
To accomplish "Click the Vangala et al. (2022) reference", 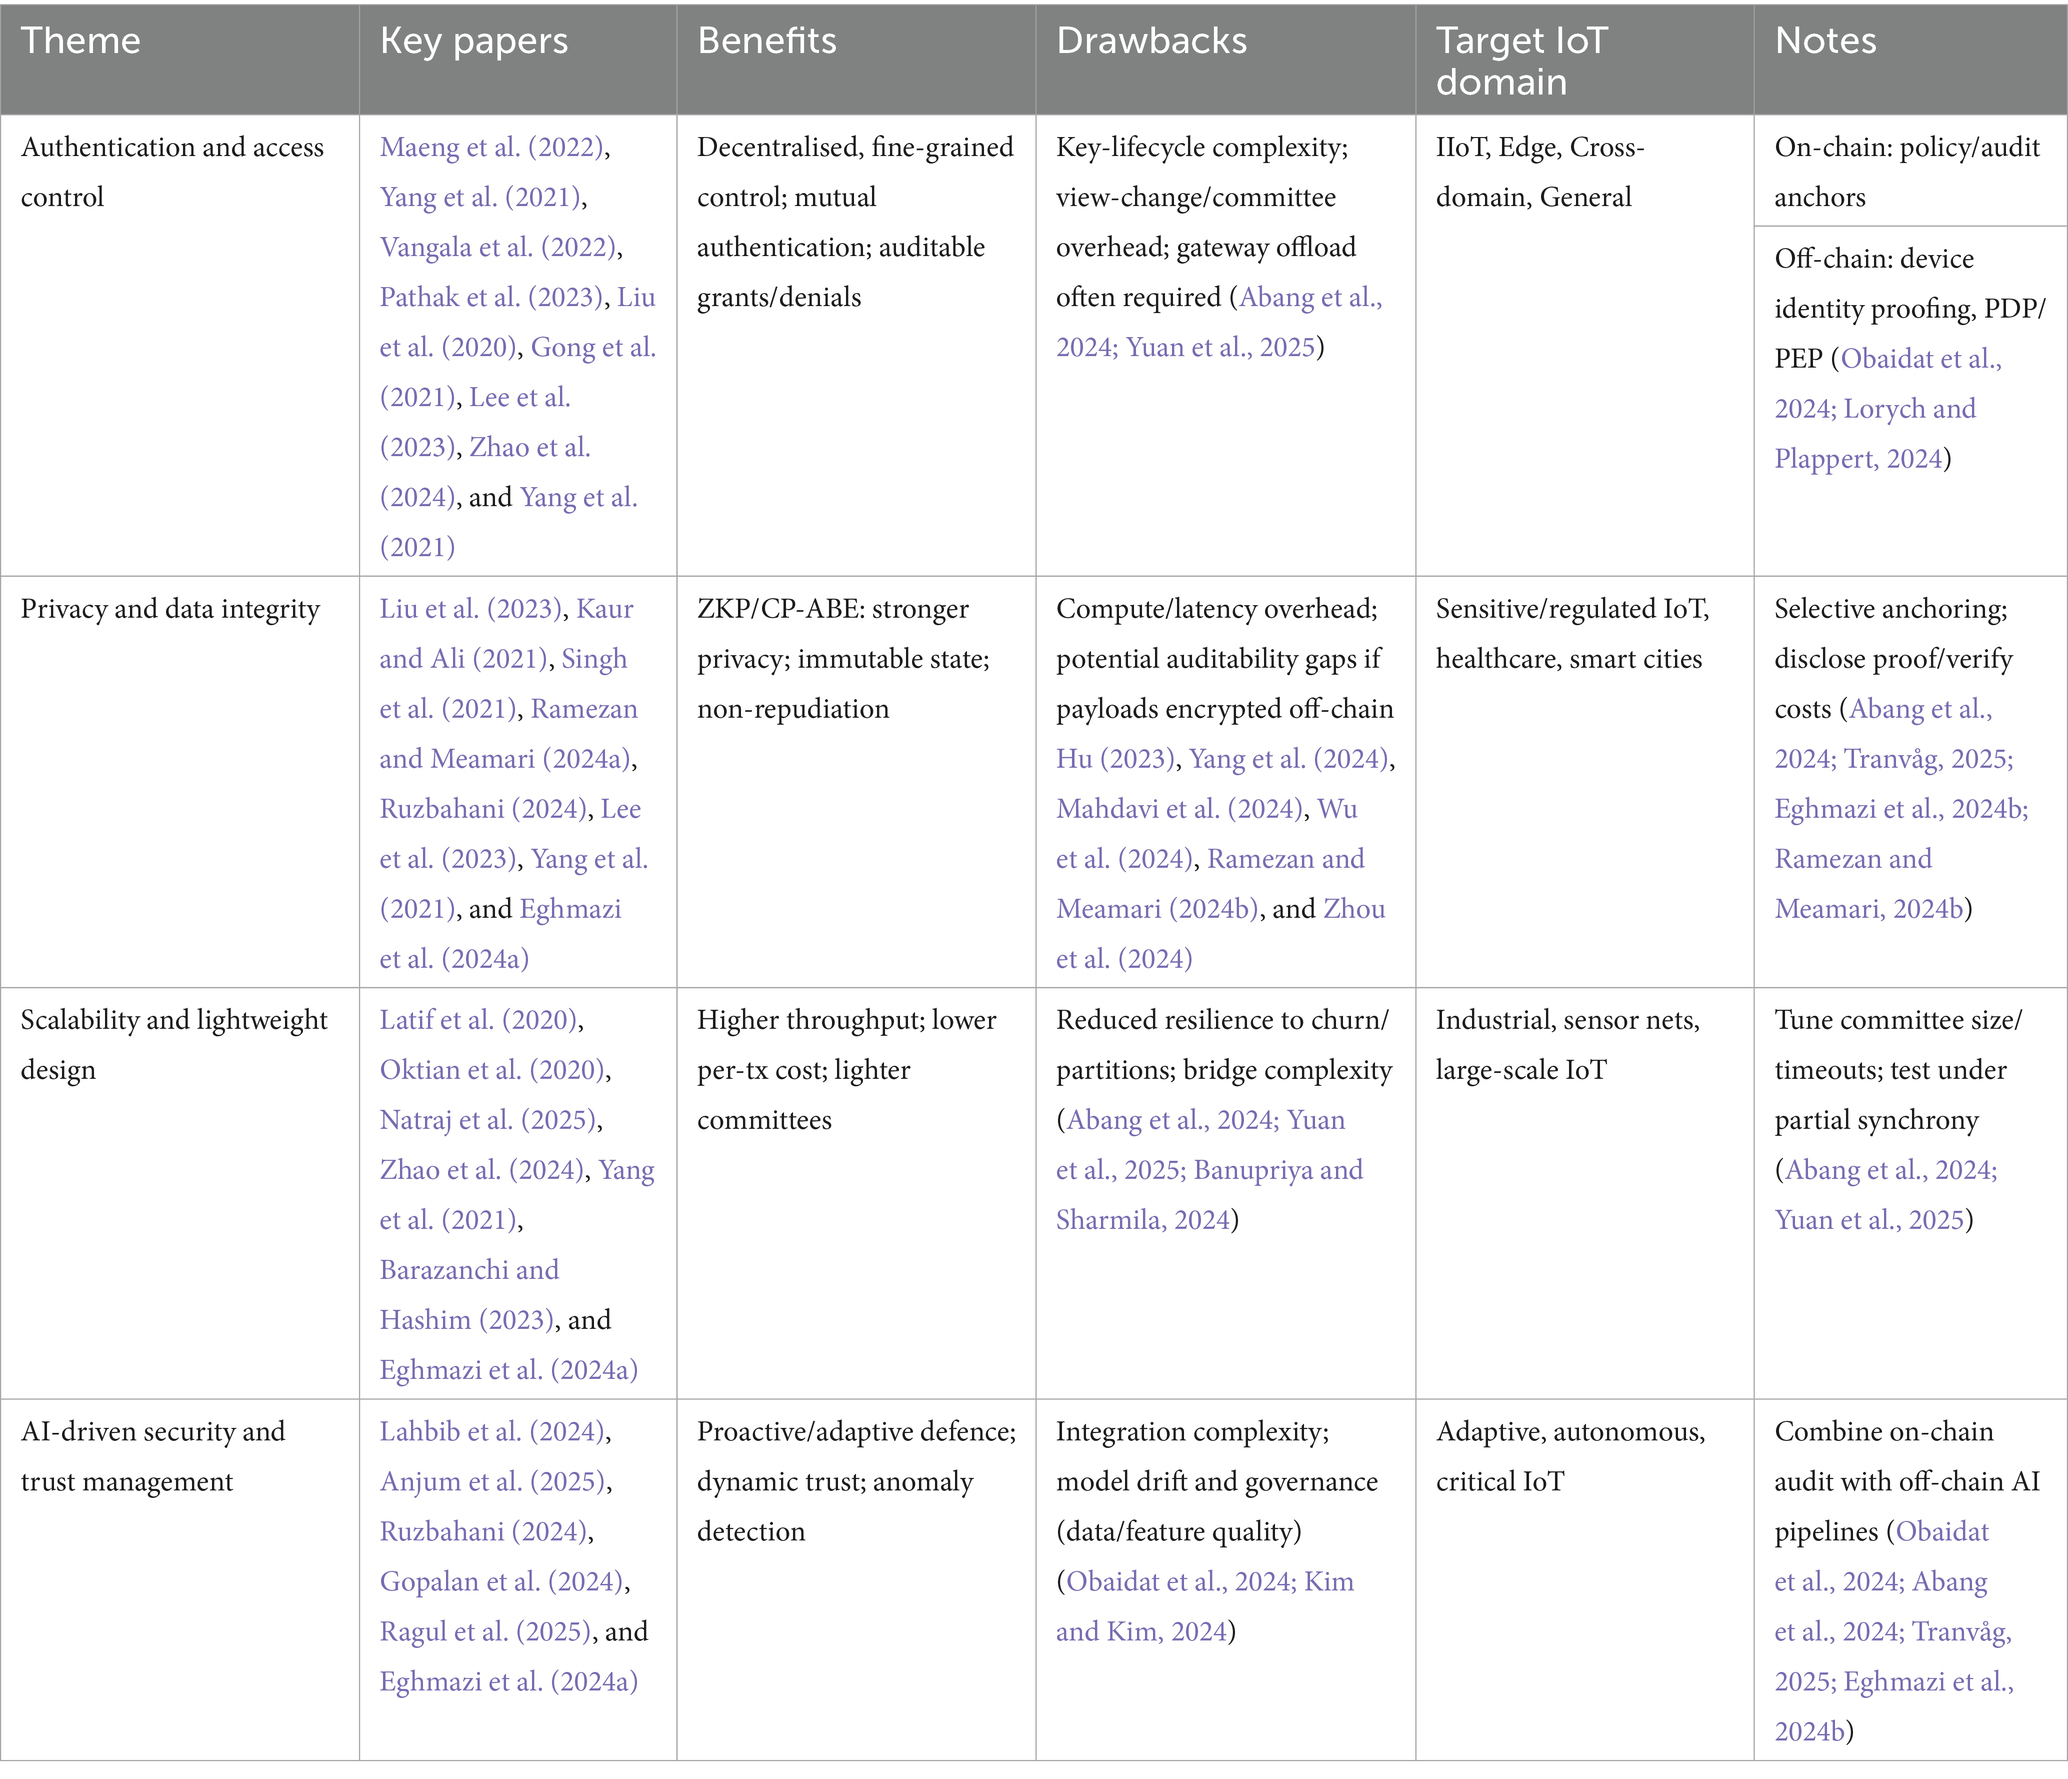I will (x=497, y=247).
